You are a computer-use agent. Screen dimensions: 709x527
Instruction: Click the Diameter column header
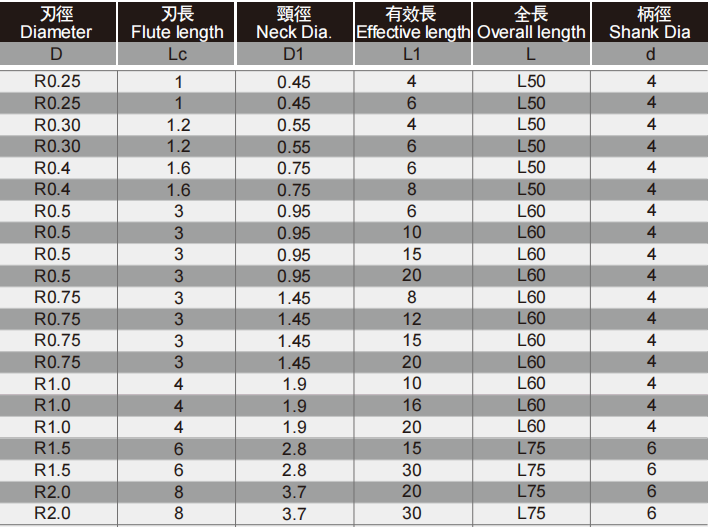pos(56,22)
